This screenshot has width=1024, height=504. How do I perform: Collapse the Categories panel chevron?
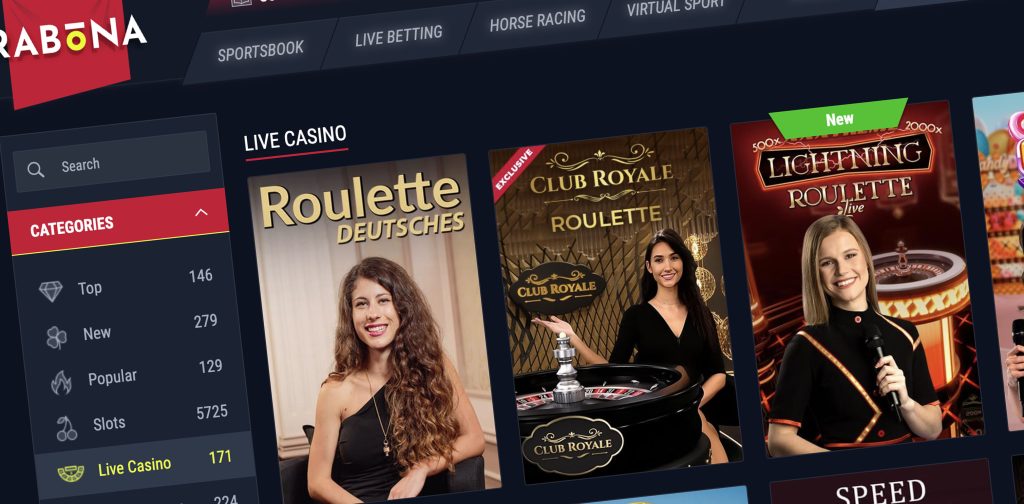pyautogui.click(x=201, y=212)
